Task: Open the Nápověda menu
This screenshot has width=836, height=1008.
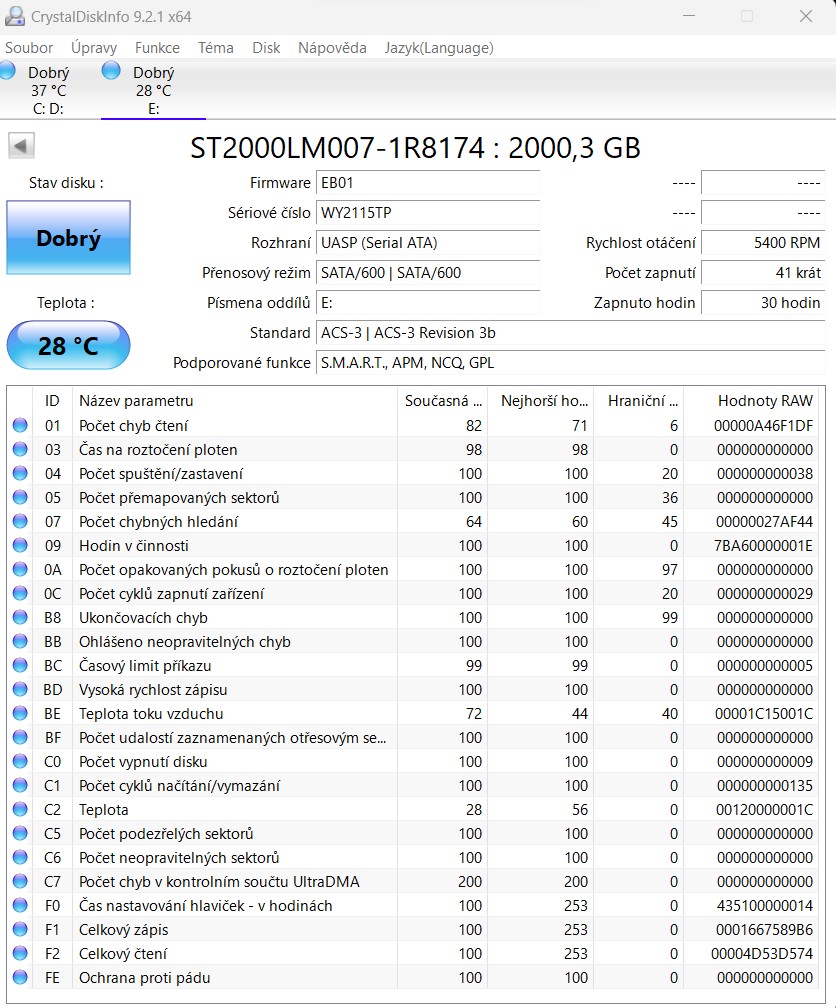Action: 332,48
